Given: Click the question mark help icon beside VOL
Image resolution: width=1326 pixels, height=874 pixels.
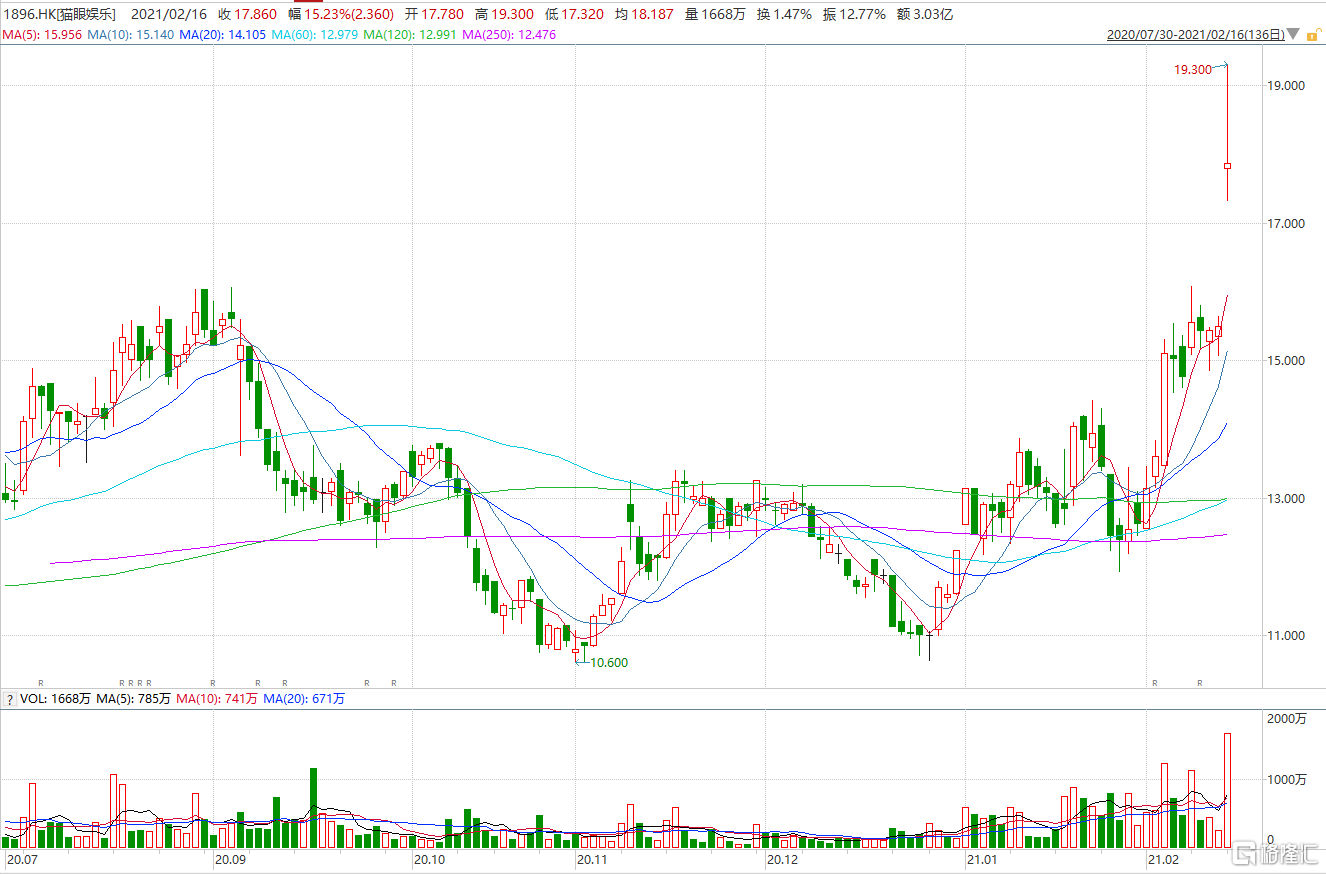Looking at the screenshot, I should coord(9,699).
